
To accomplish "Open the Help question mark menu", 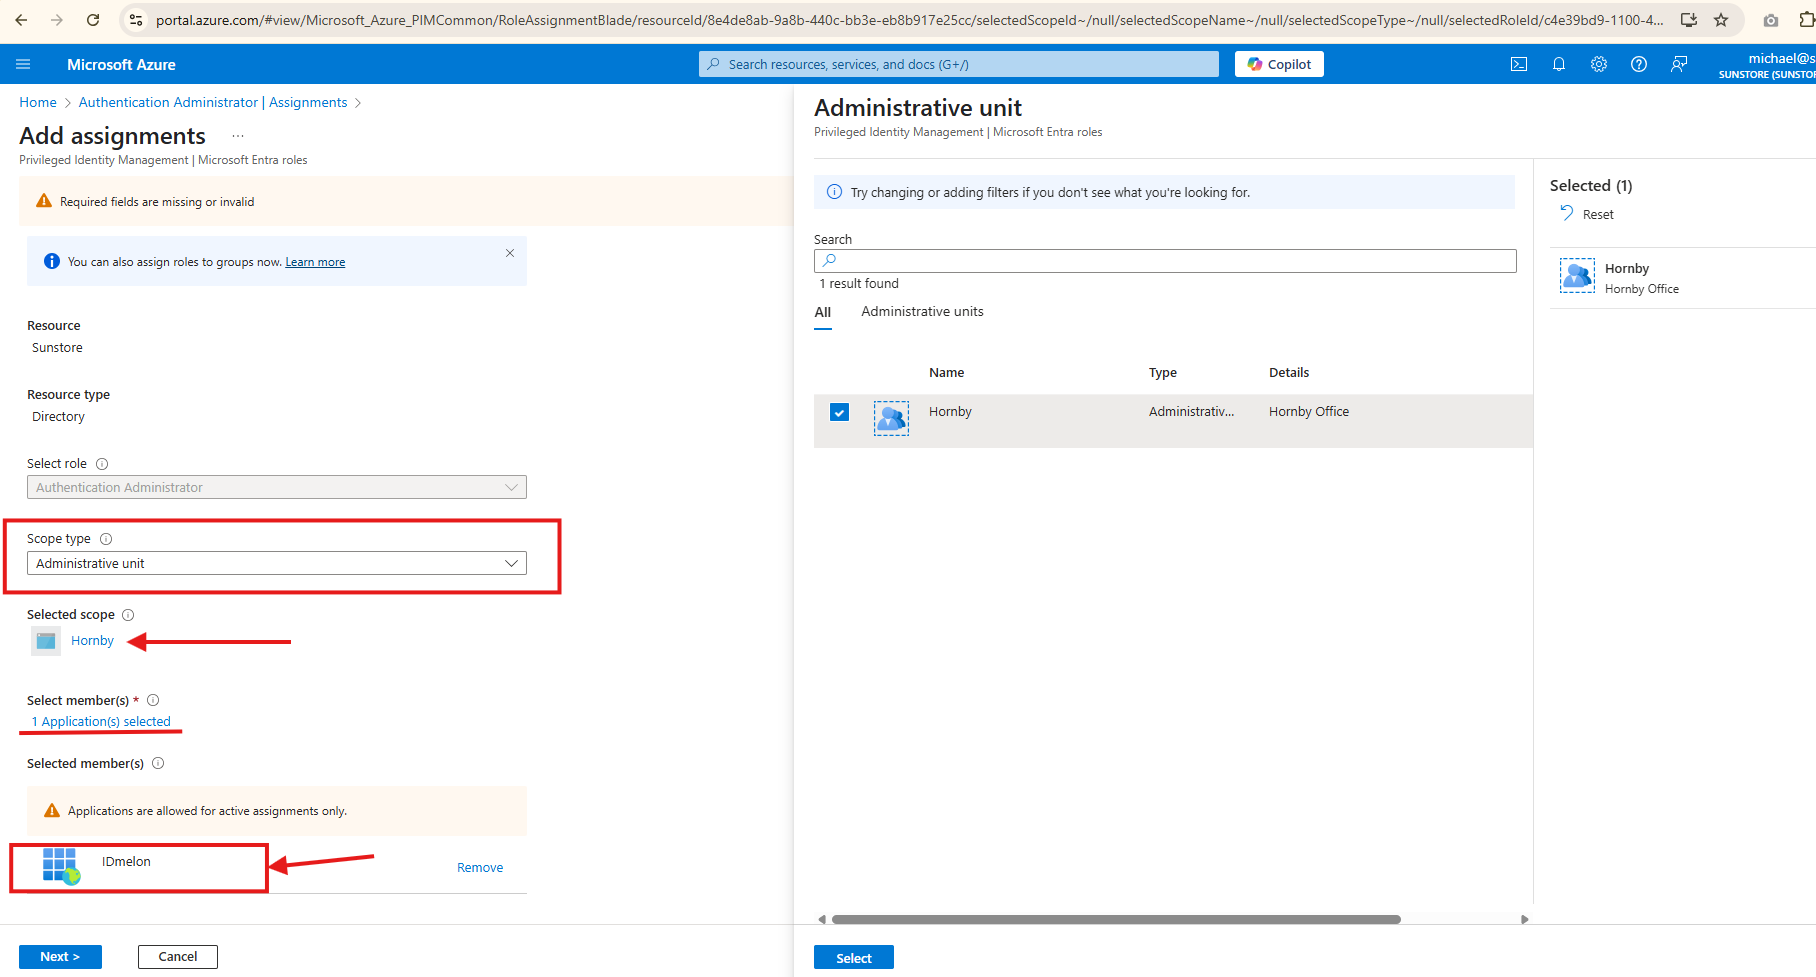I will click(1639, 64).
